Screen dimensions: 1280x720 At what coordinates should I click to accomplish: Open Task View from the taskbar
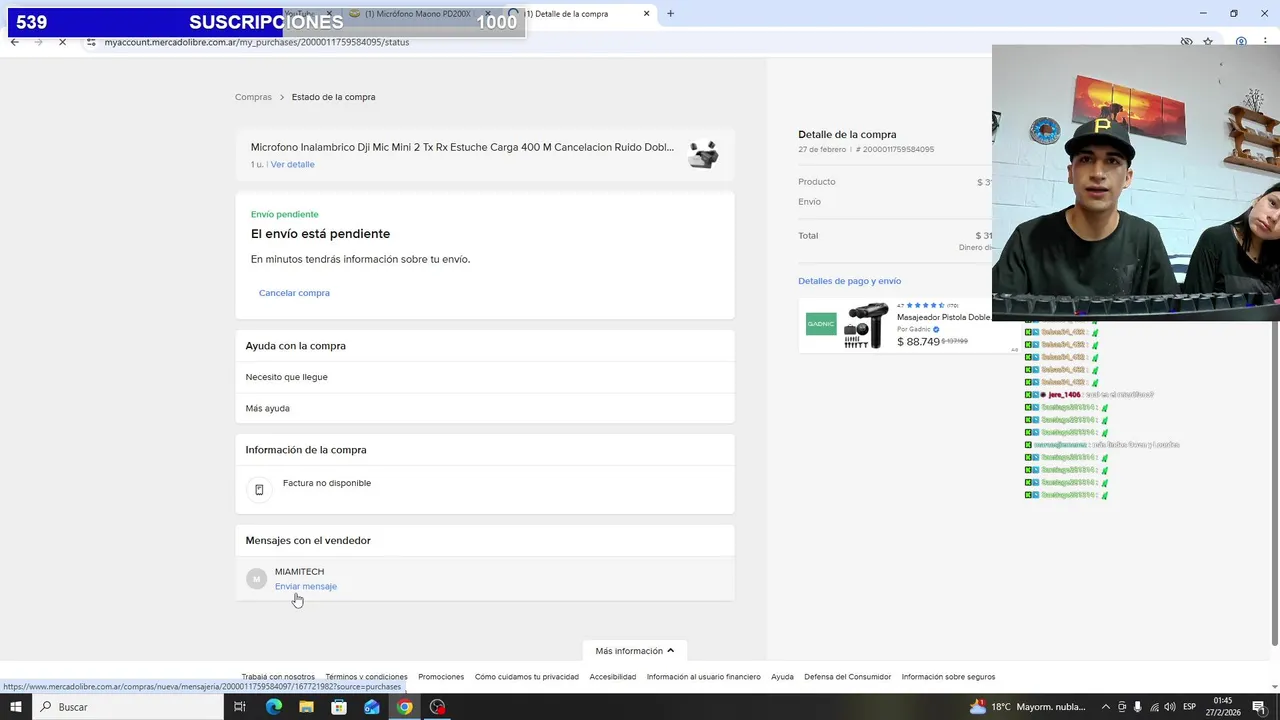(240, 707)
